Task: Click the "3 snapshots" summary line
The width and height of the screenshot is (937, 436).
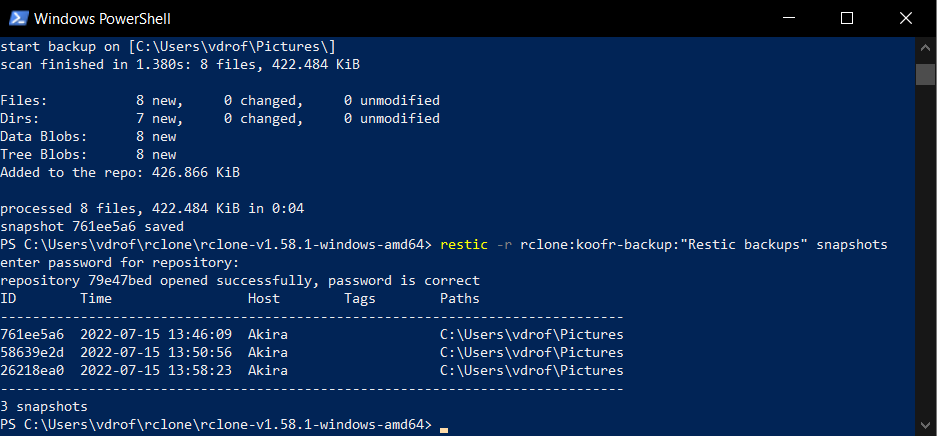Action: pos(44,407)
